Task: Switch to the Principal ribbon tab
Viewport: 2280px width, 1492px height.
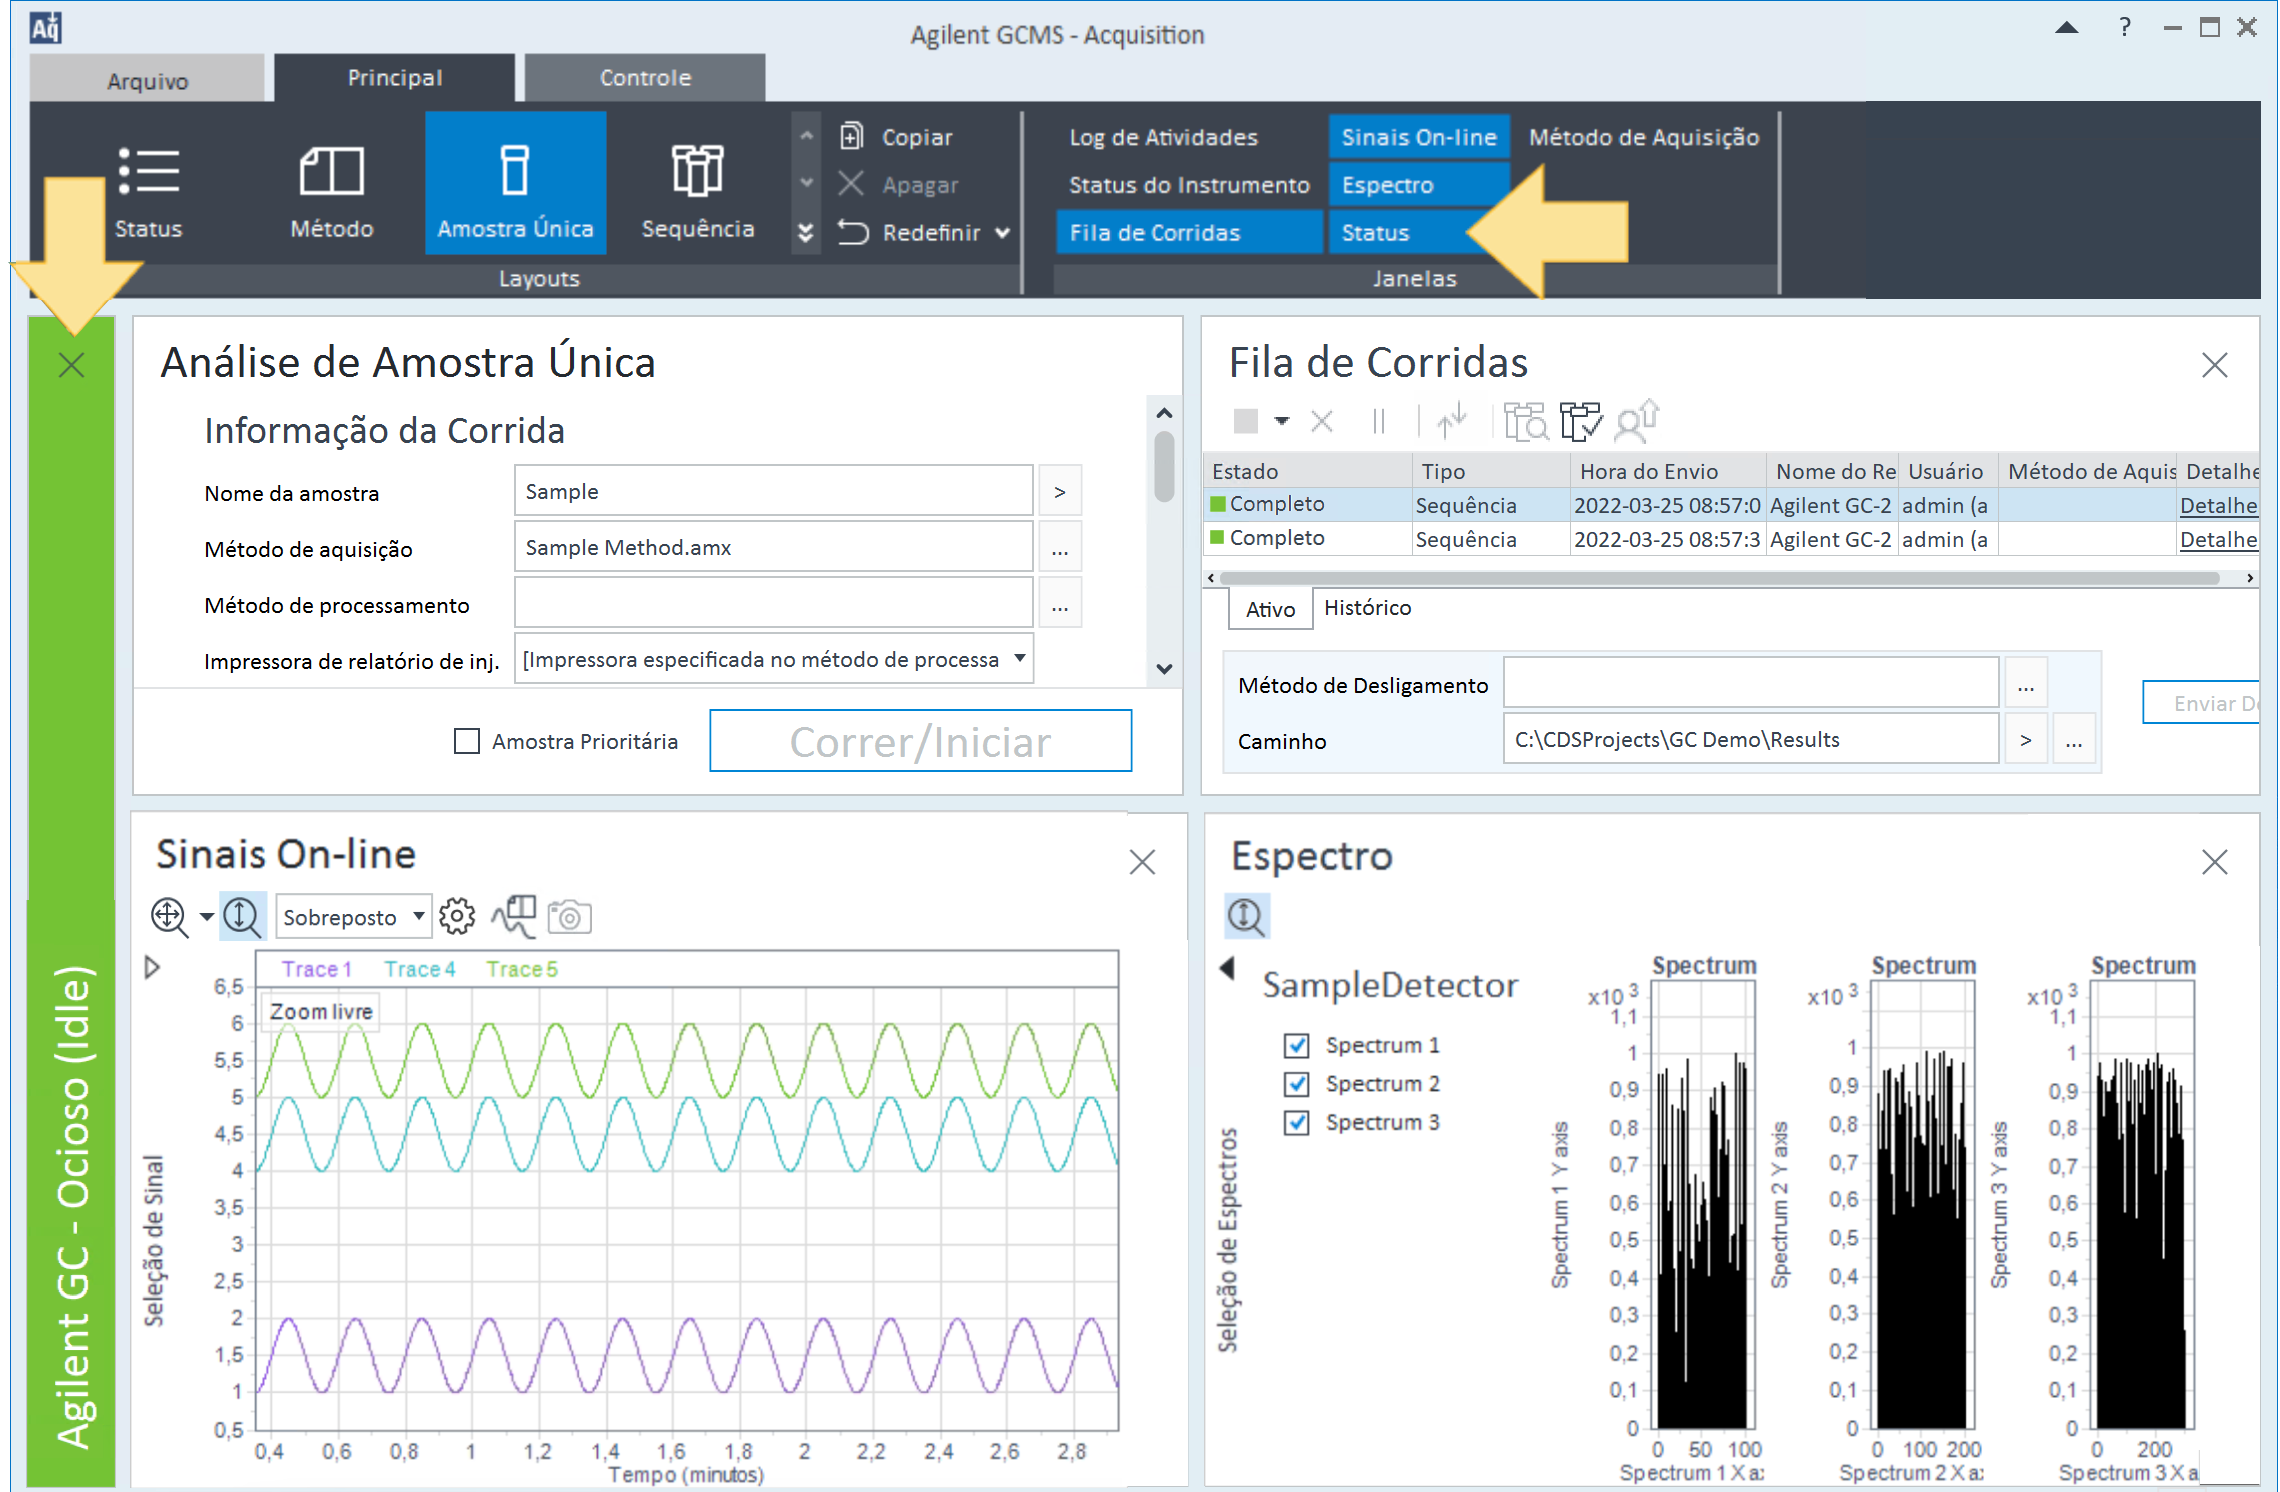Action: click(395, 77)
